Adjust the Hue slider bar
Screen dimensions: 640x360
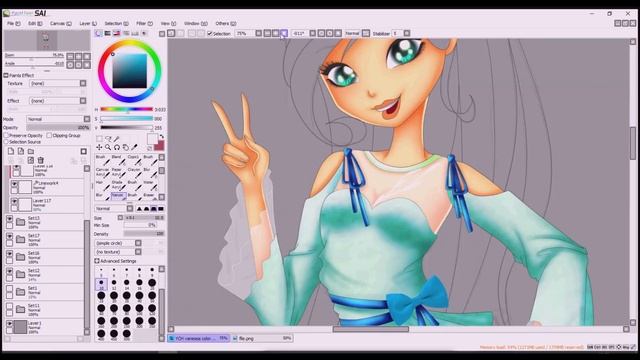(x=127, y=109)
